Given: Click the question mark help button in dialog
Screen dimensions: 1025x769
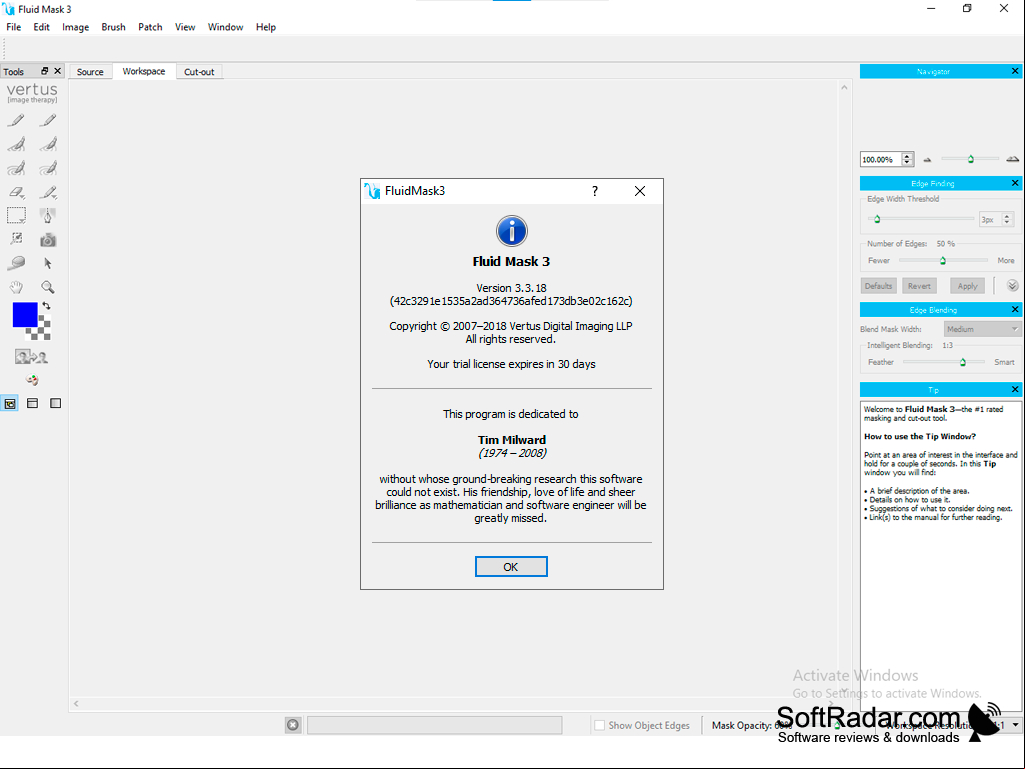Looking at the screenshot, I should (x=595, y=191).
